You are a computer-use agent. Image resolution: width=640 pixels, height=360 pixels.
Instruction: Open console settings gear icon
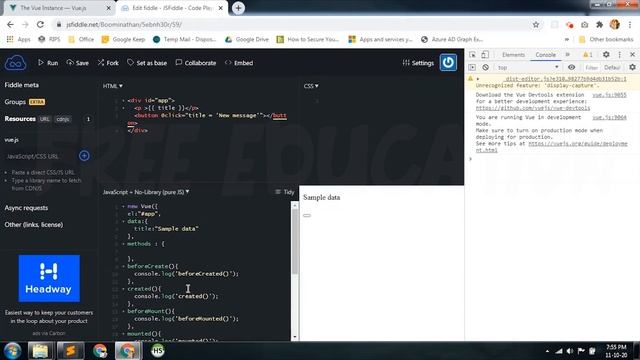tap(632, 67)
